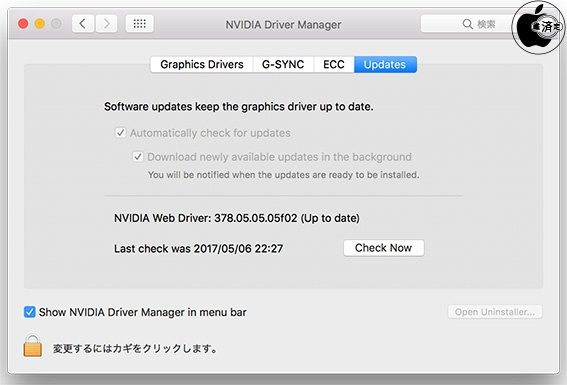Image resolution: width=567 pixels, height=385 pixels.
Task: Click the magnifier icon in search field
Action: click(467, 24)
